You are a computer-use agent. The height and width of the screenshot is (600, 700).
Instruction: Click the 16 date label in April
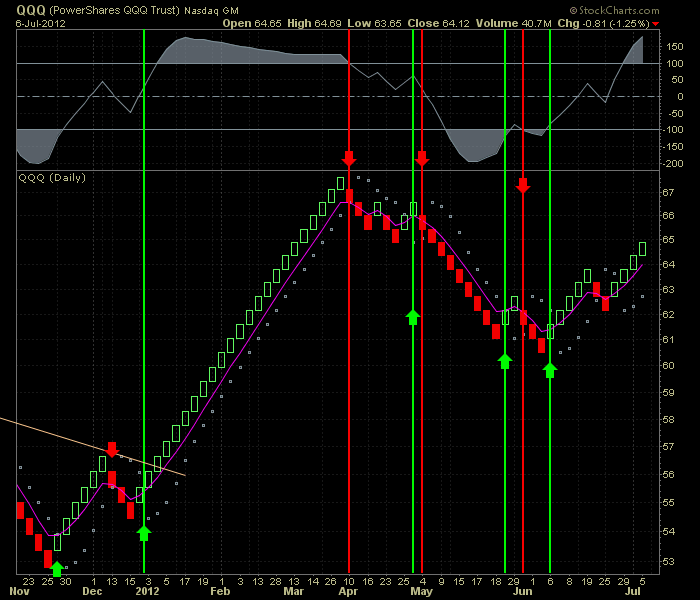(x=367, y=582)
